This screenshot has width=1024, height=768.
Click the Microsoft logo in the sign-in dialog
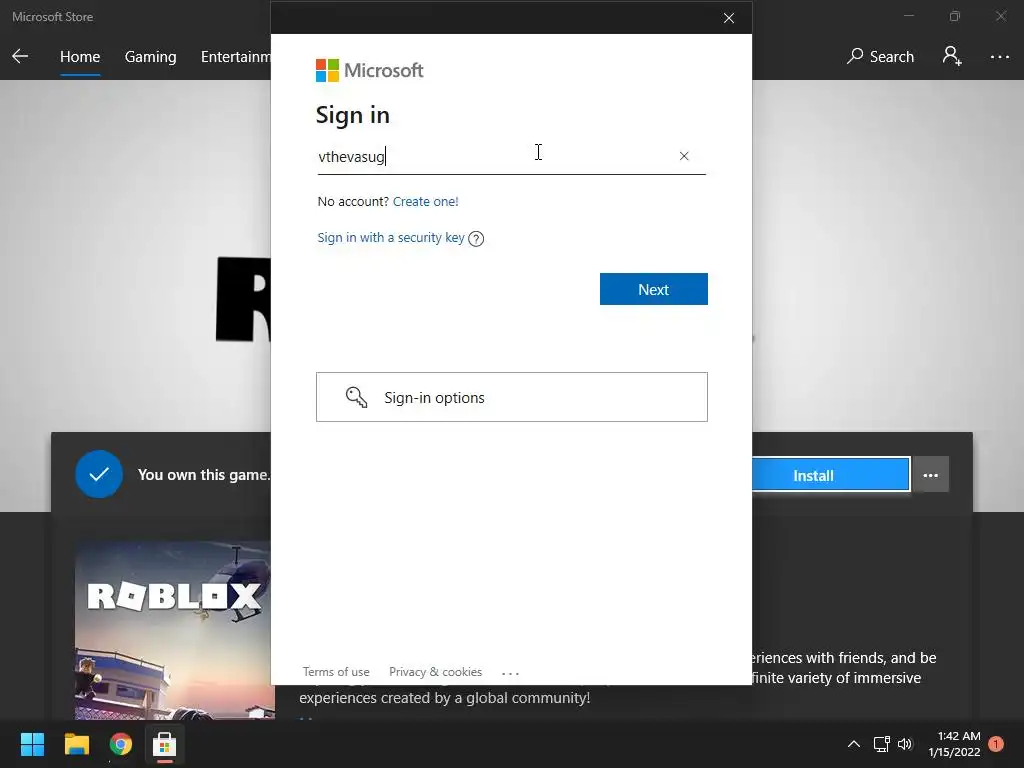coord(370,71)
